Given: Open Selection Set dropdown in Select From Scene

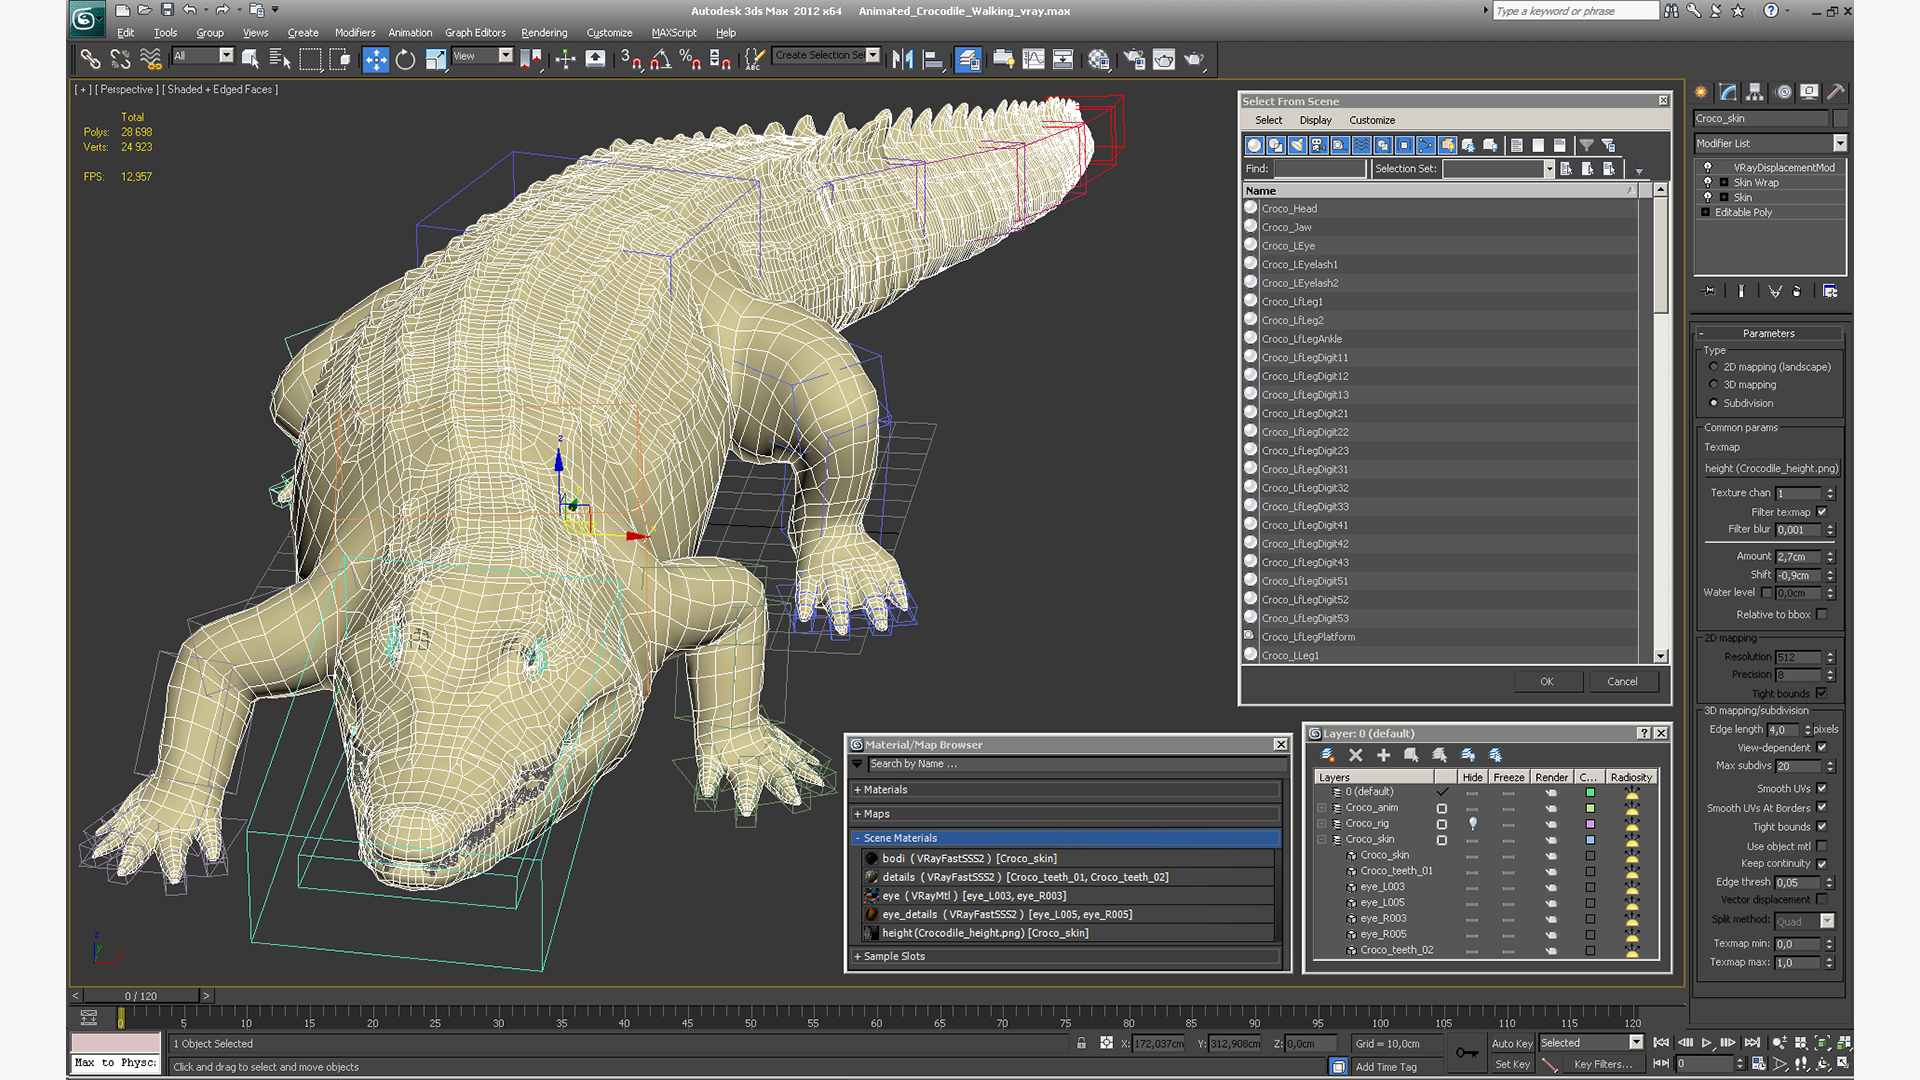Looking at the screenshot, I should point(1549,169).
